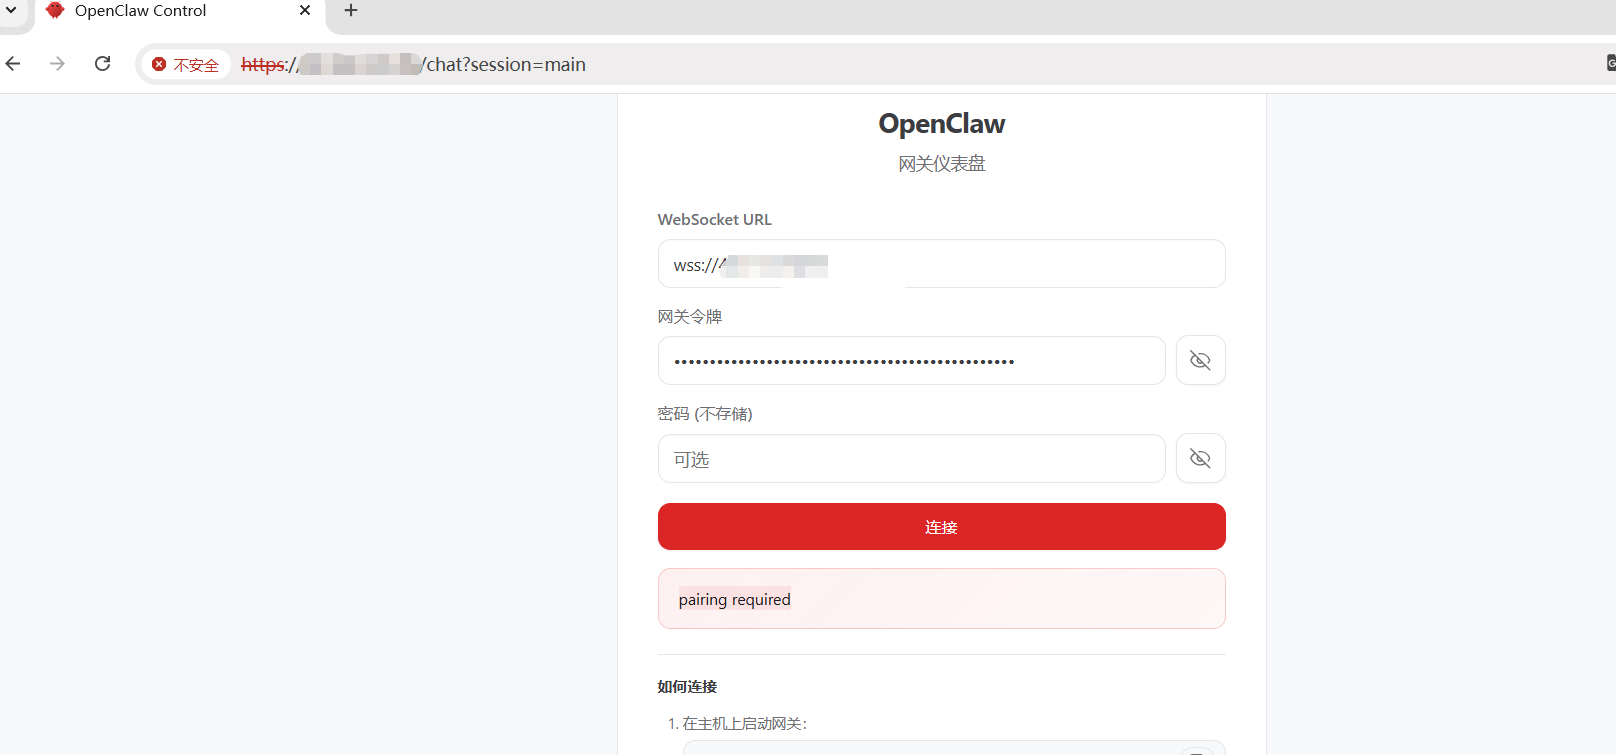Open a new tab with plus icon
1616x755 pixels.
pos(351,10)
